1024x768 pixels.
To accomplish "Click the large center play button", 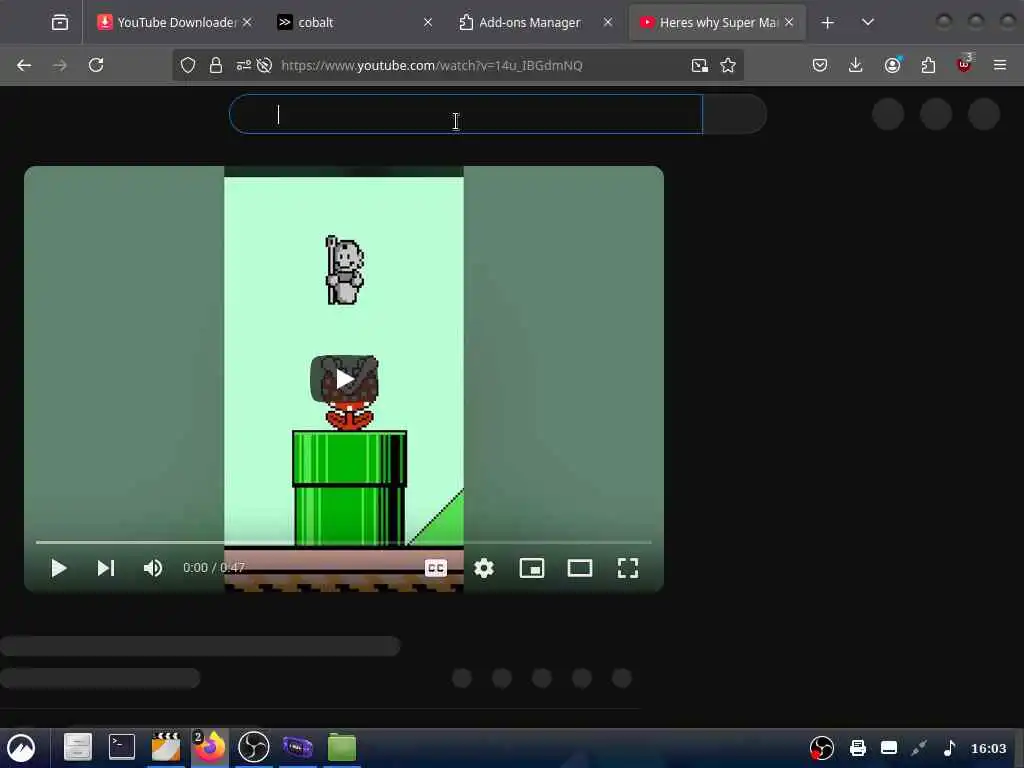I will (344, 379).
